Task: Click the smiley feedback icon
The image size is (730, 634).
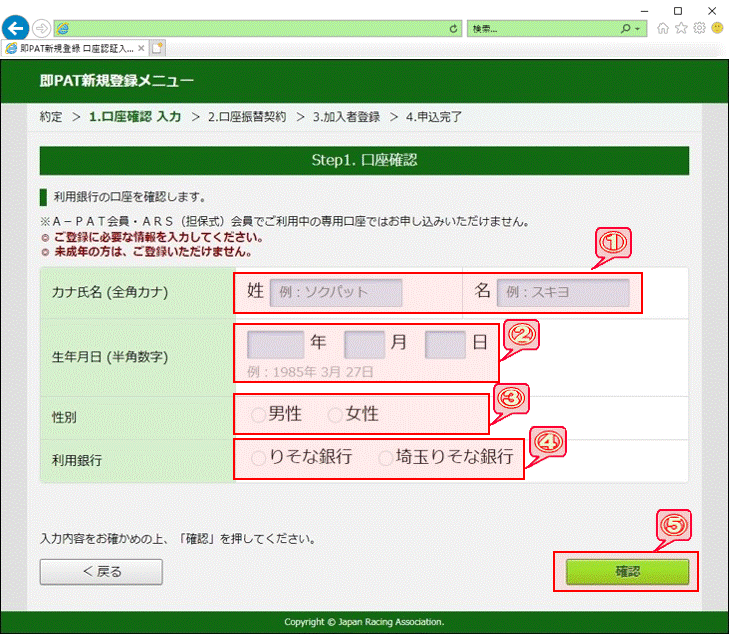Action: 717,28
